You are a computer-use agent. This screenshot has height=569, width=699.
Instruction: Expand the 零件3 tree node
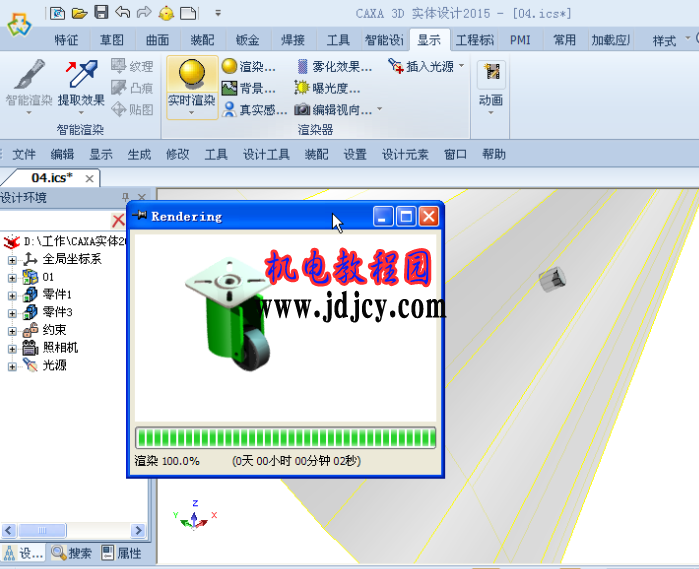12,313
